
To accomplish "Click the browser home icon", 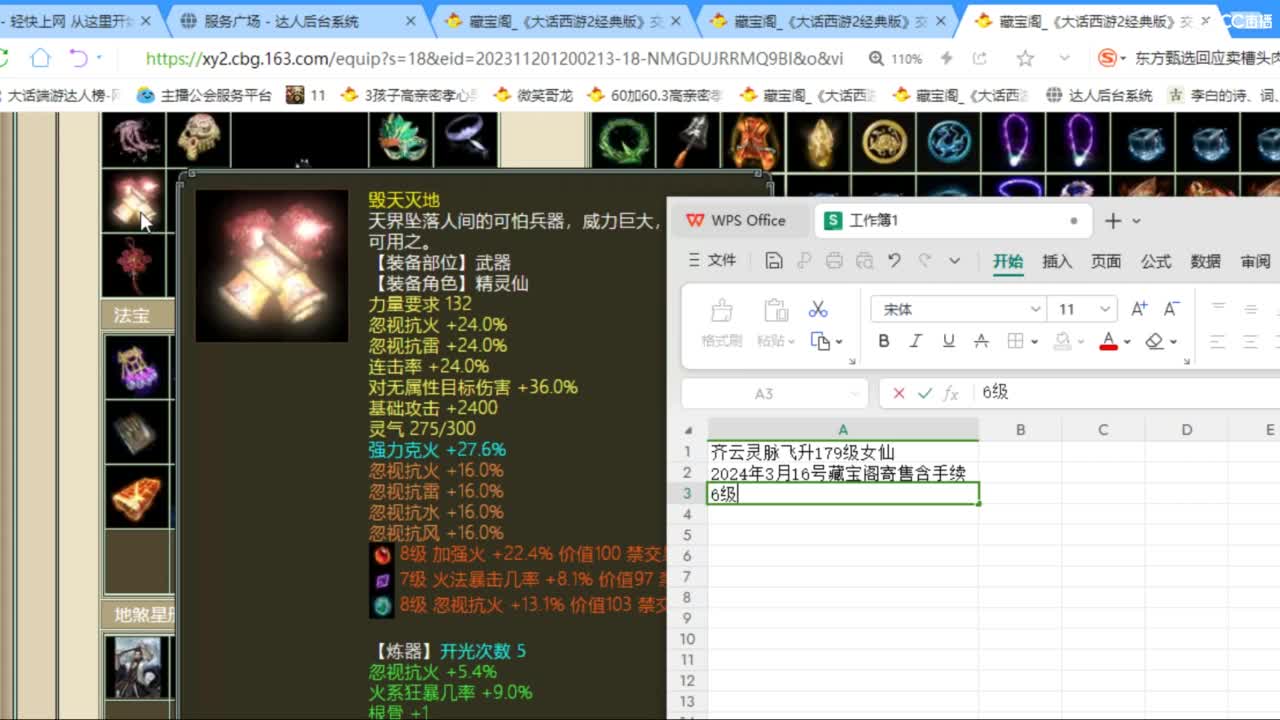I will click(40, 58).
